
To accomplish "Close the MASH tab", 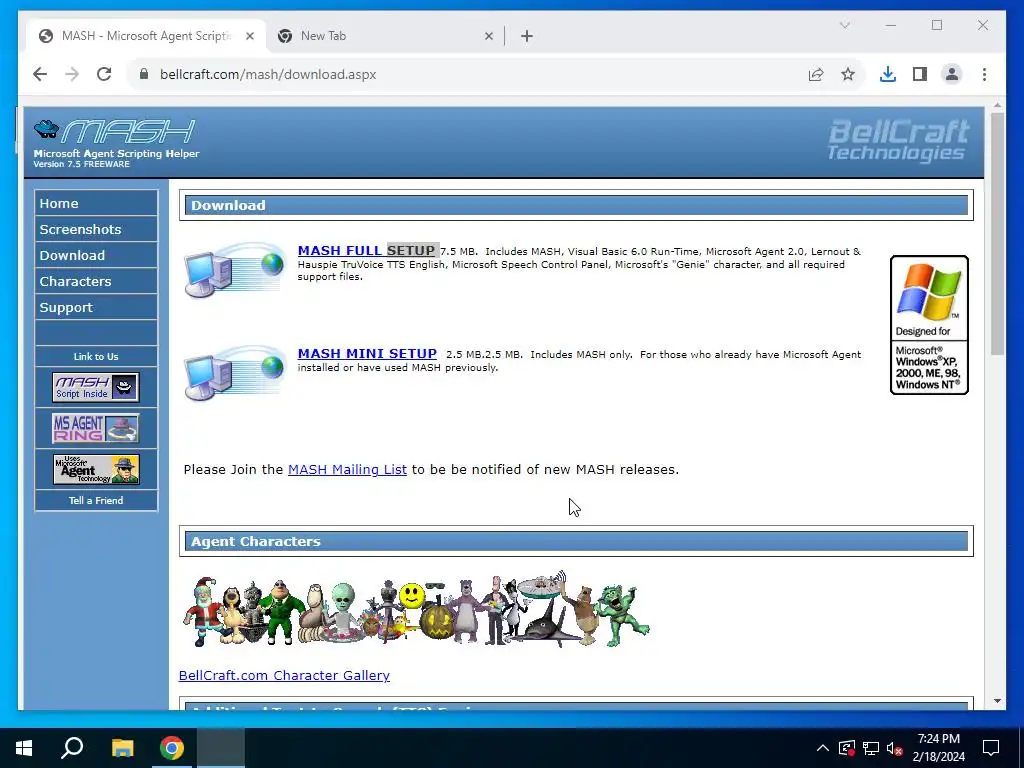I will click(249, 37).
